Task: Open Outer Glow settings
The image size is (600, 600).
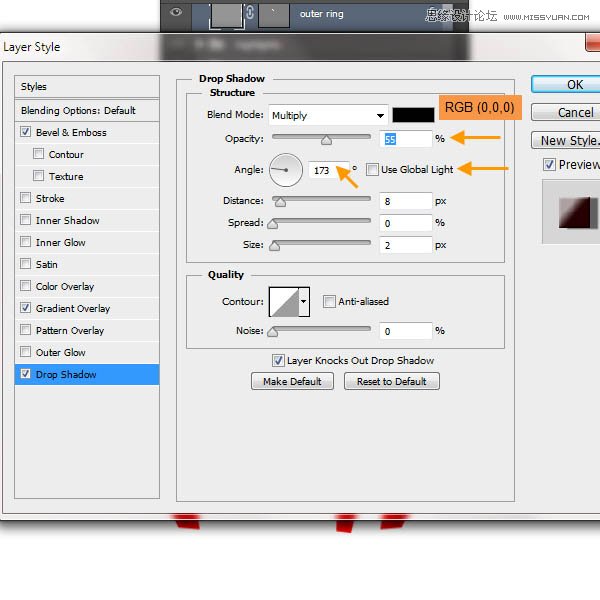Action: click(x=60, y=352)
